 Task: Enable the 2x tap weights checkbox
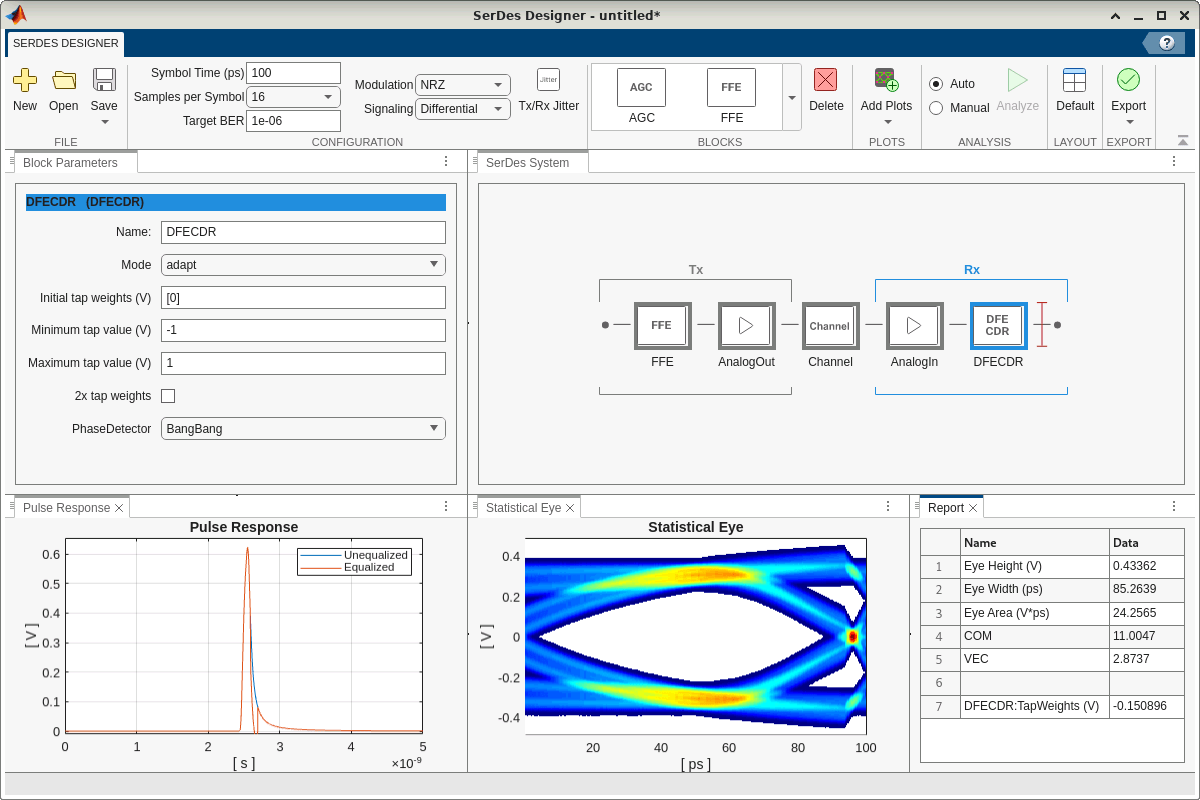click(x=168, y=396)
